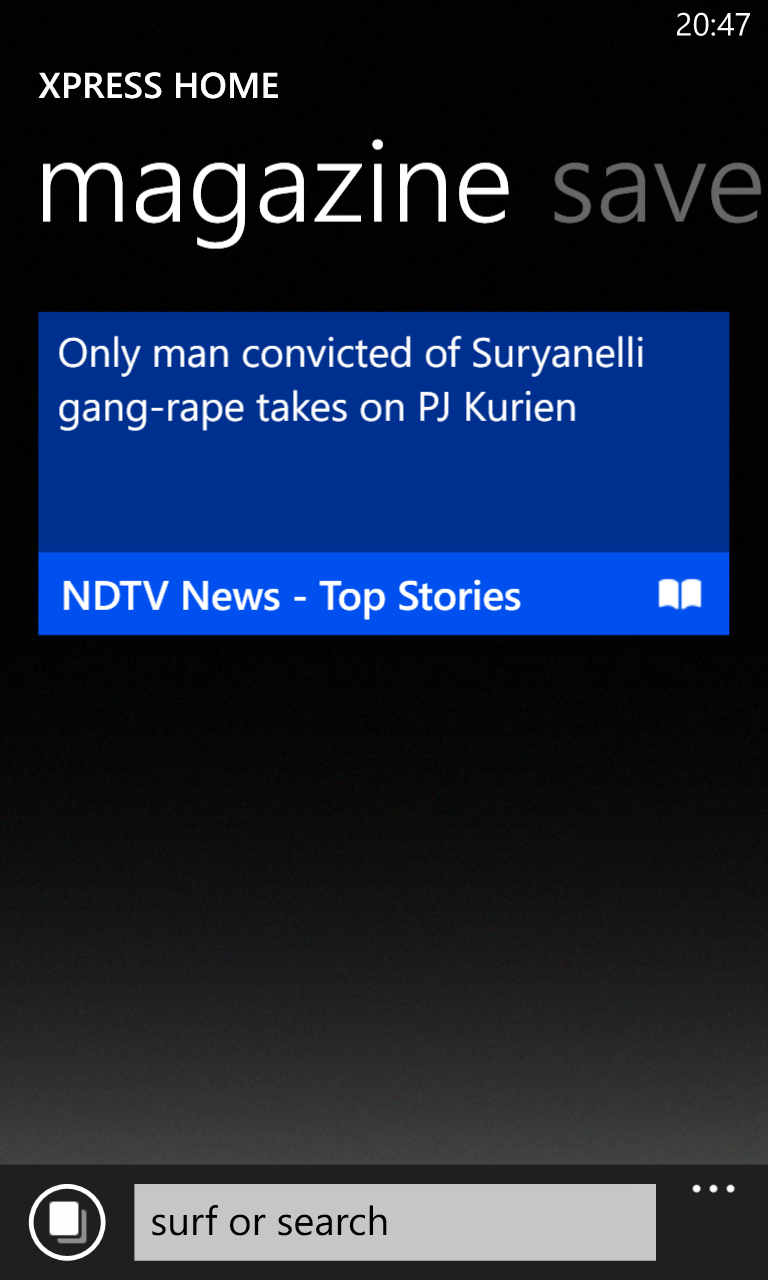Viewport: 768px width, 1280px height.
Task: Show open browser windows with circular icon
Action: coord(67,1222)
